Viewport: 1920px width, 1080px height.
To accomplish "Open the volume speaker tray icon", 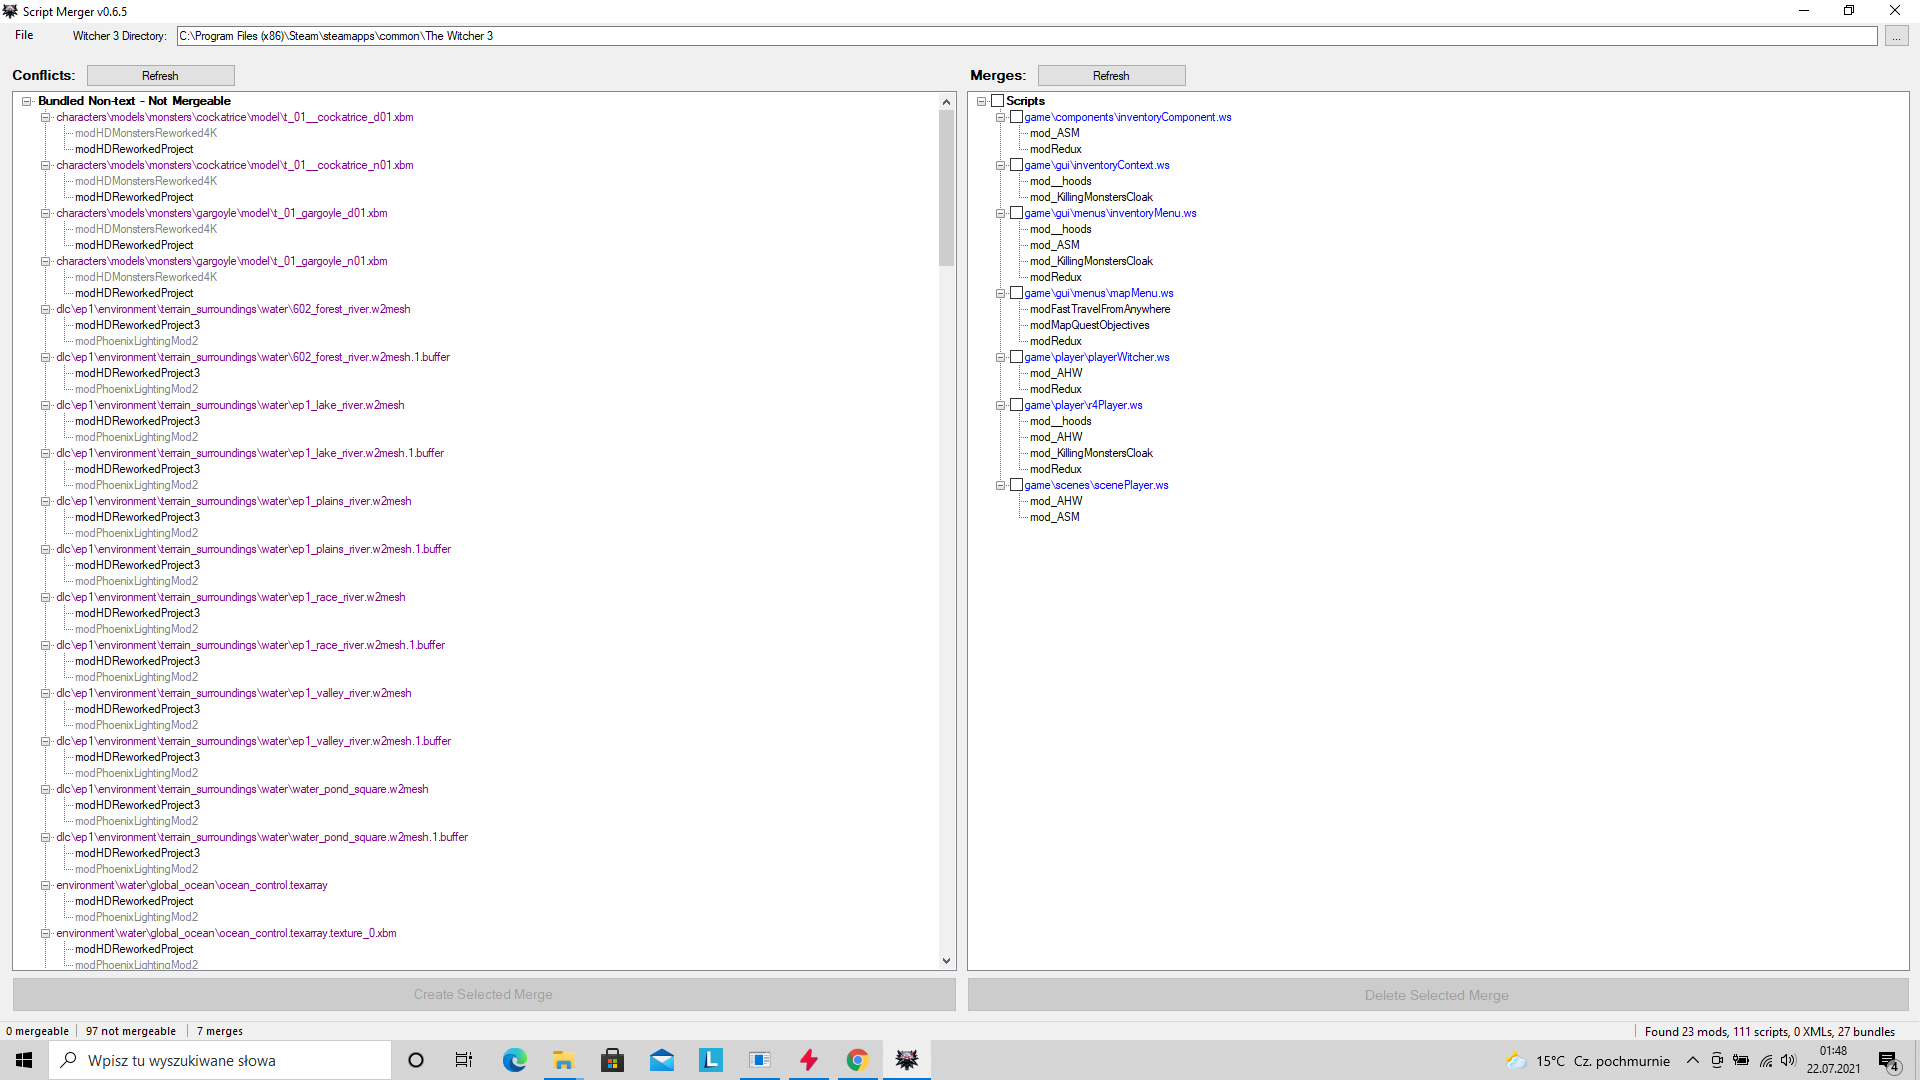I will coord(1789,1060).
